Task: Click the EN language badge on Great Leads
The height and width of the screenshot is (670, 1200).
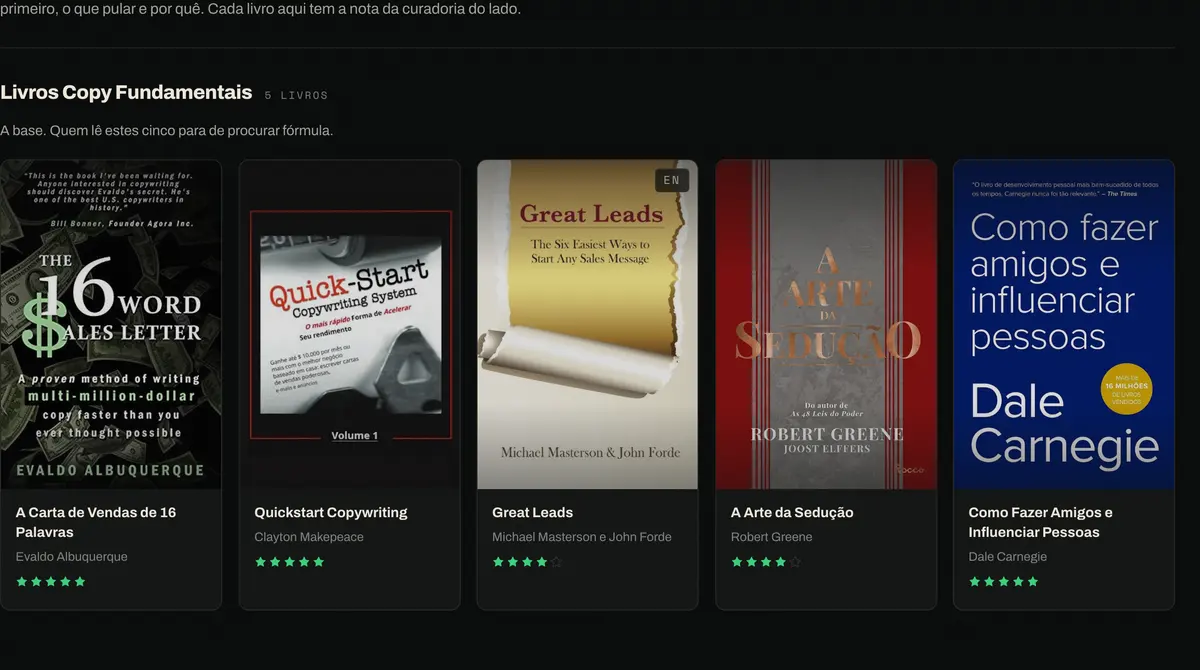Action: click(x=672, y=181)
